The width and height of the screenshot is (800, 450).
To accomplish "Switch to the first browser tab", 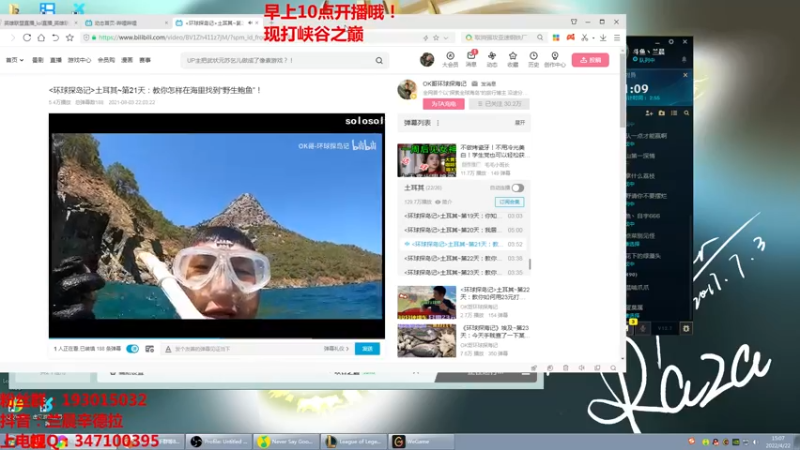I will (39, 23).
